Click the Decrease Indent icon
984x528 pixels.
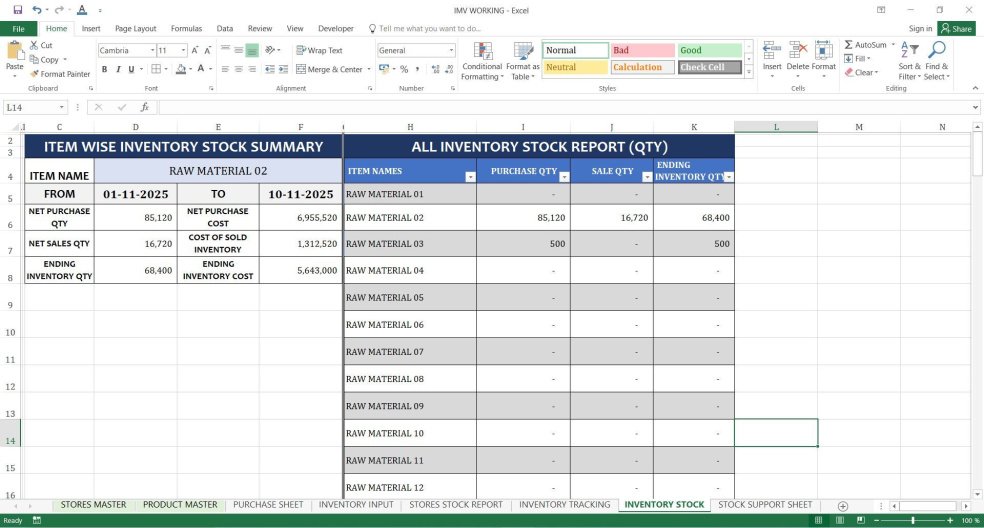click(x=270, y=69)
